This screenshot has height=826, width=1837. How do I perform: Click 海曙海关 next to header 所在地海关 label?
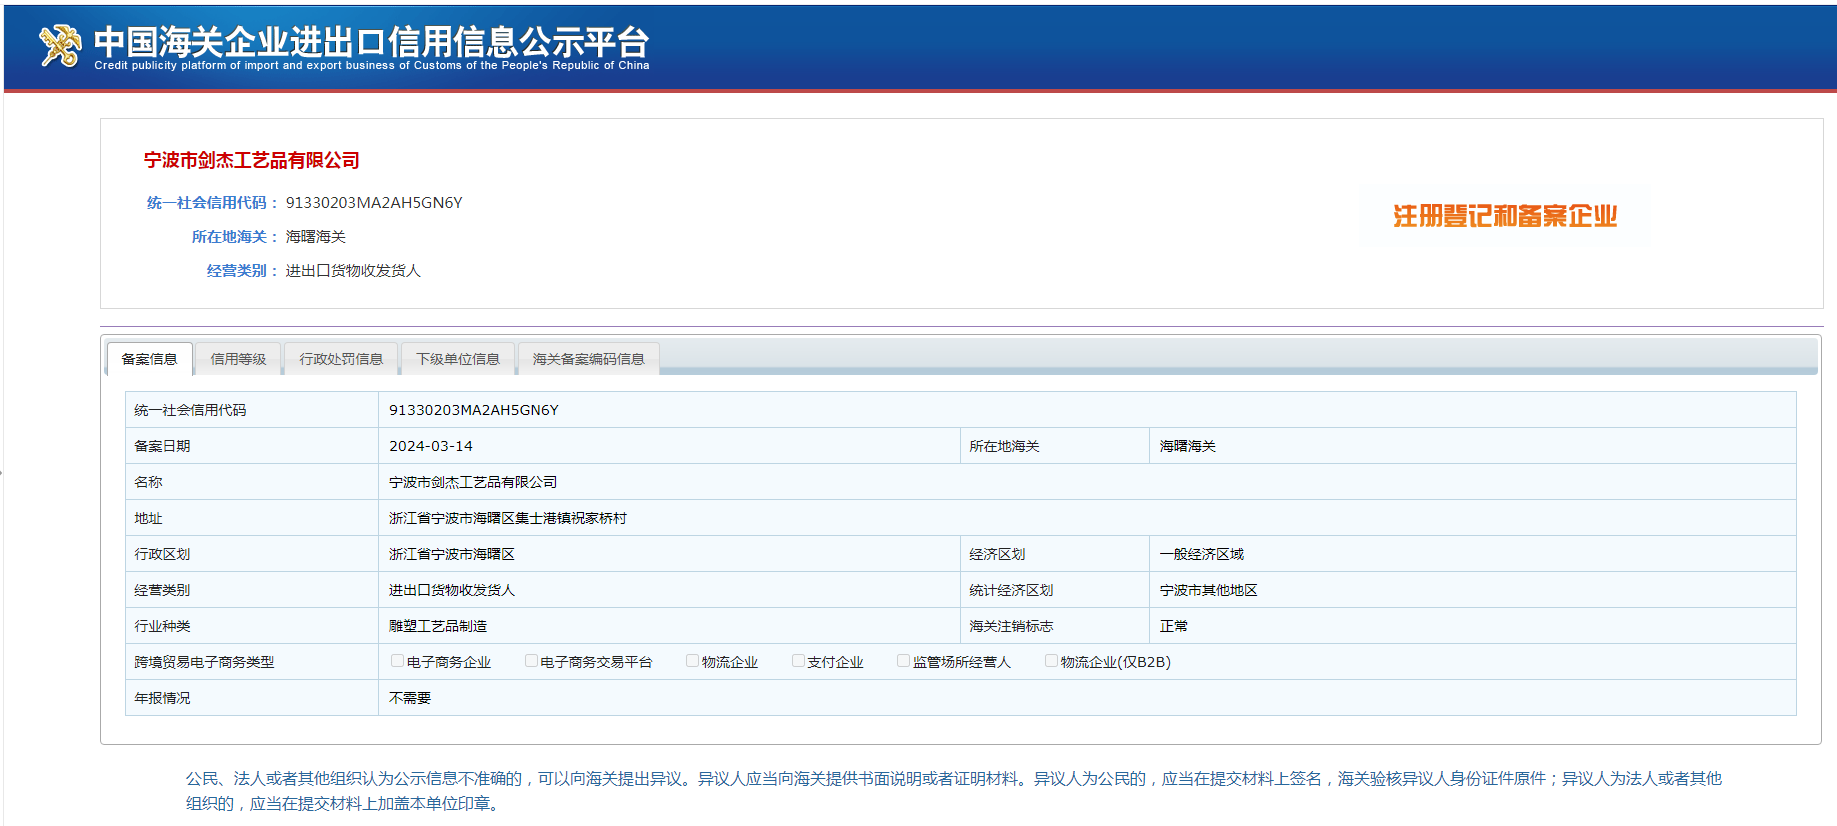coord(316,237)
